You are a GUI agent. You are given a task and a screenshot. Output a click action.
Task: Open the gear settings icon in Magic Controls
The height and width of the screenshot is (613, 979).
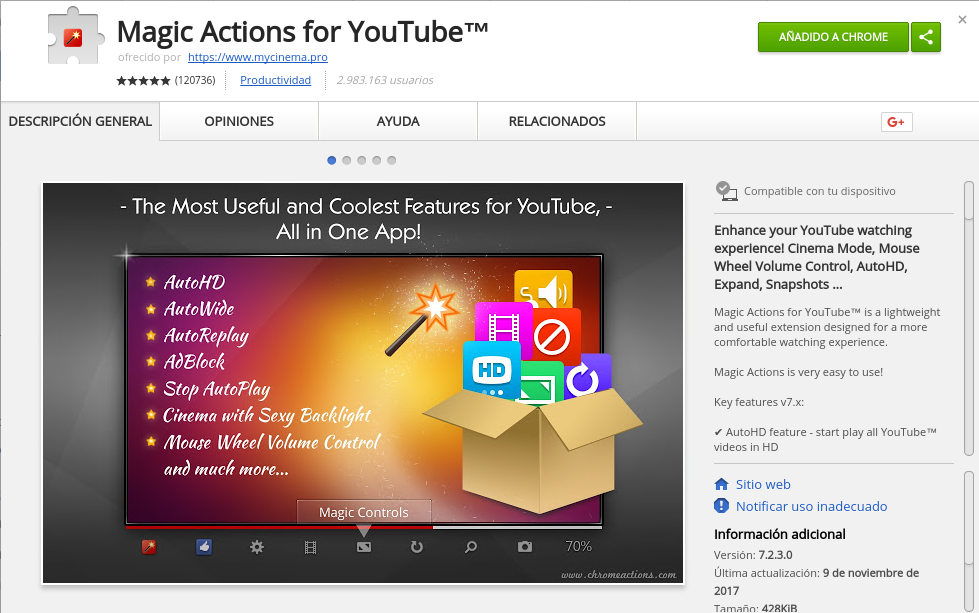(257, 547)
